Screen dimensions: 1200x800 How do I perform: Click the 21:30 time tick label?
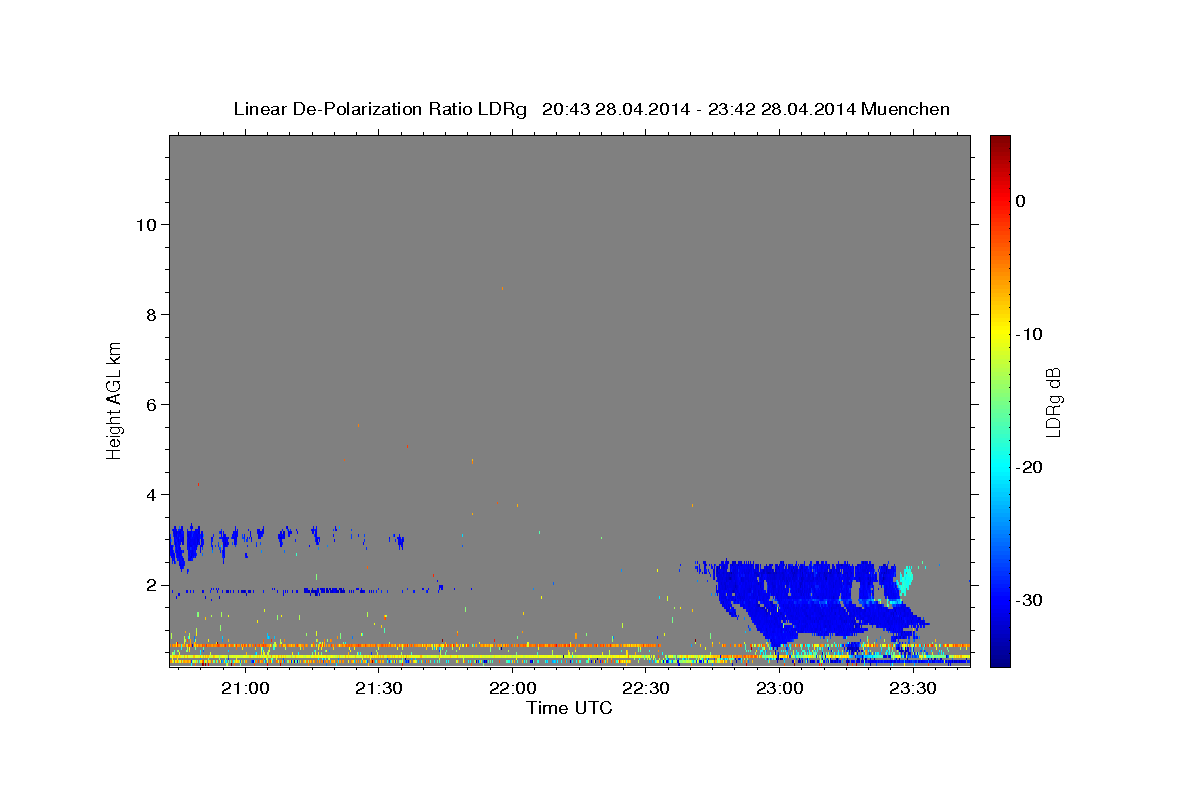coord(379,688)
